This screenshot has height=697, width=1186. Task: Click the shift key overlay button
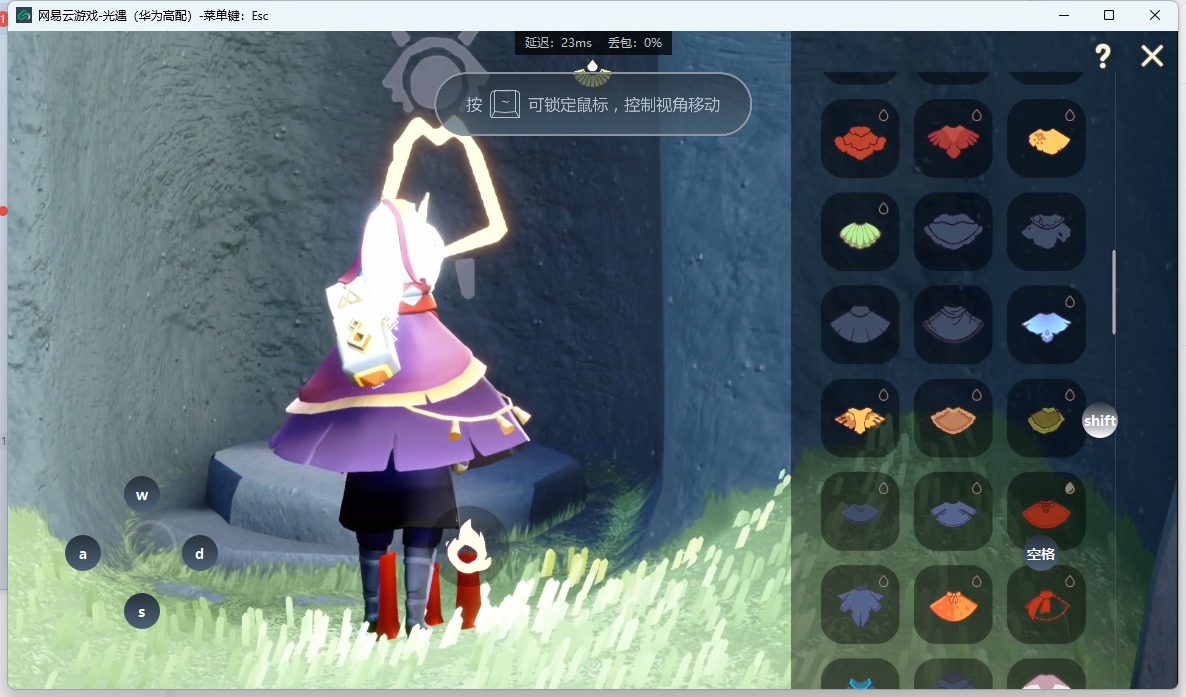coord(1100,421)
